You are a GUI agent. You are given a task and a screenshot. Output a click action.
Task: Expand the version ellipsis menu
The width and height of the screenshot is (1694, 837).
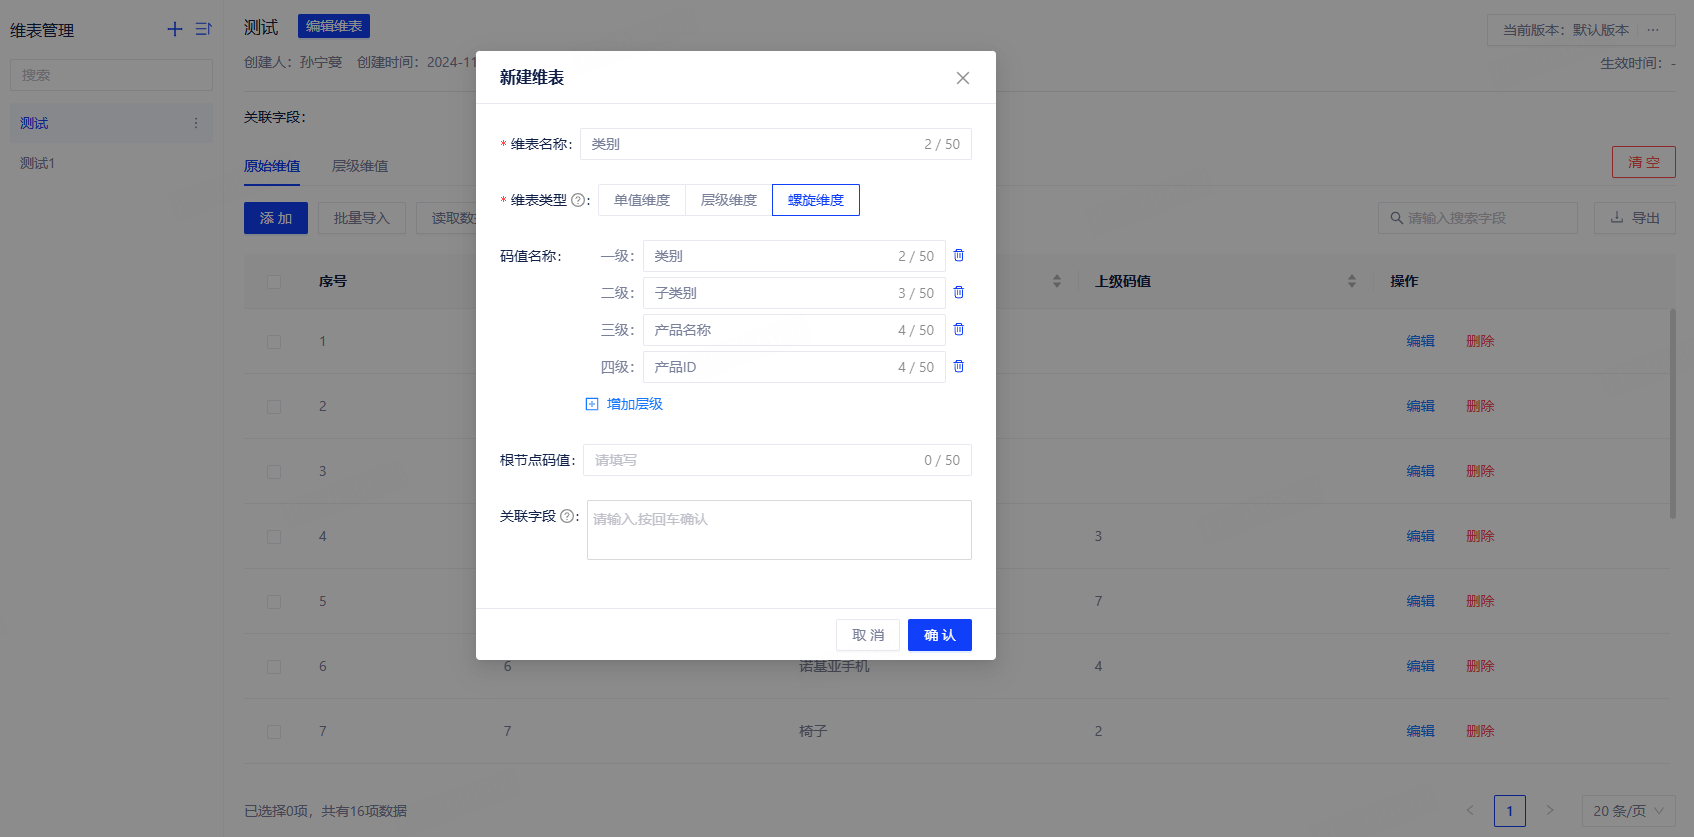point(1653,30)
